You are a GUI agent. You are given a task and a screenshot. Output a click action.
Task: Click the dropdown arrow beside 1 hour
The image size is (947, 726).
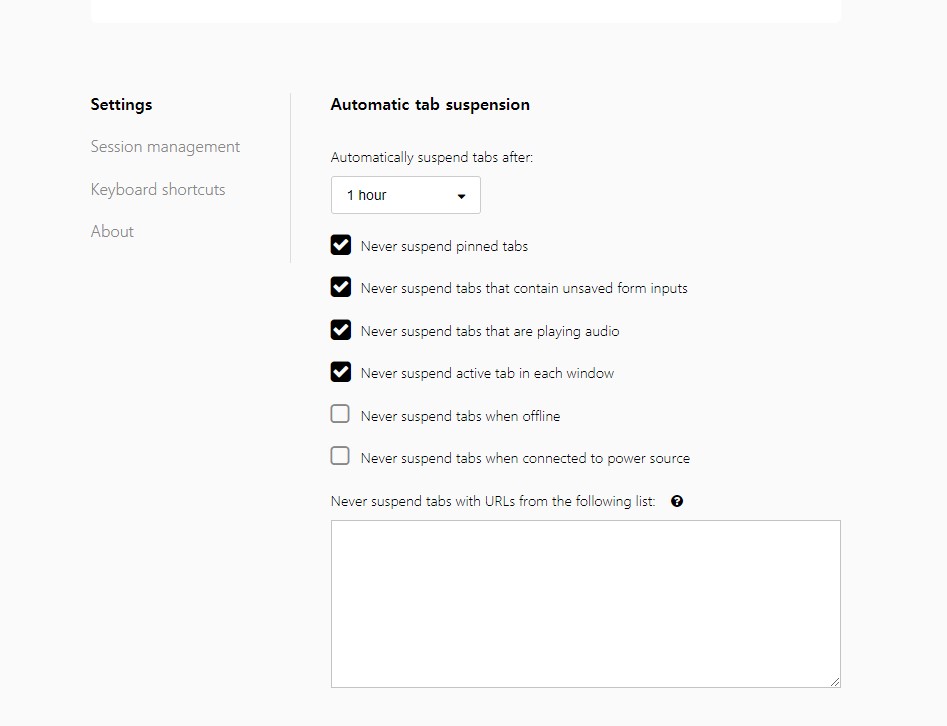(x=461, y=196)
